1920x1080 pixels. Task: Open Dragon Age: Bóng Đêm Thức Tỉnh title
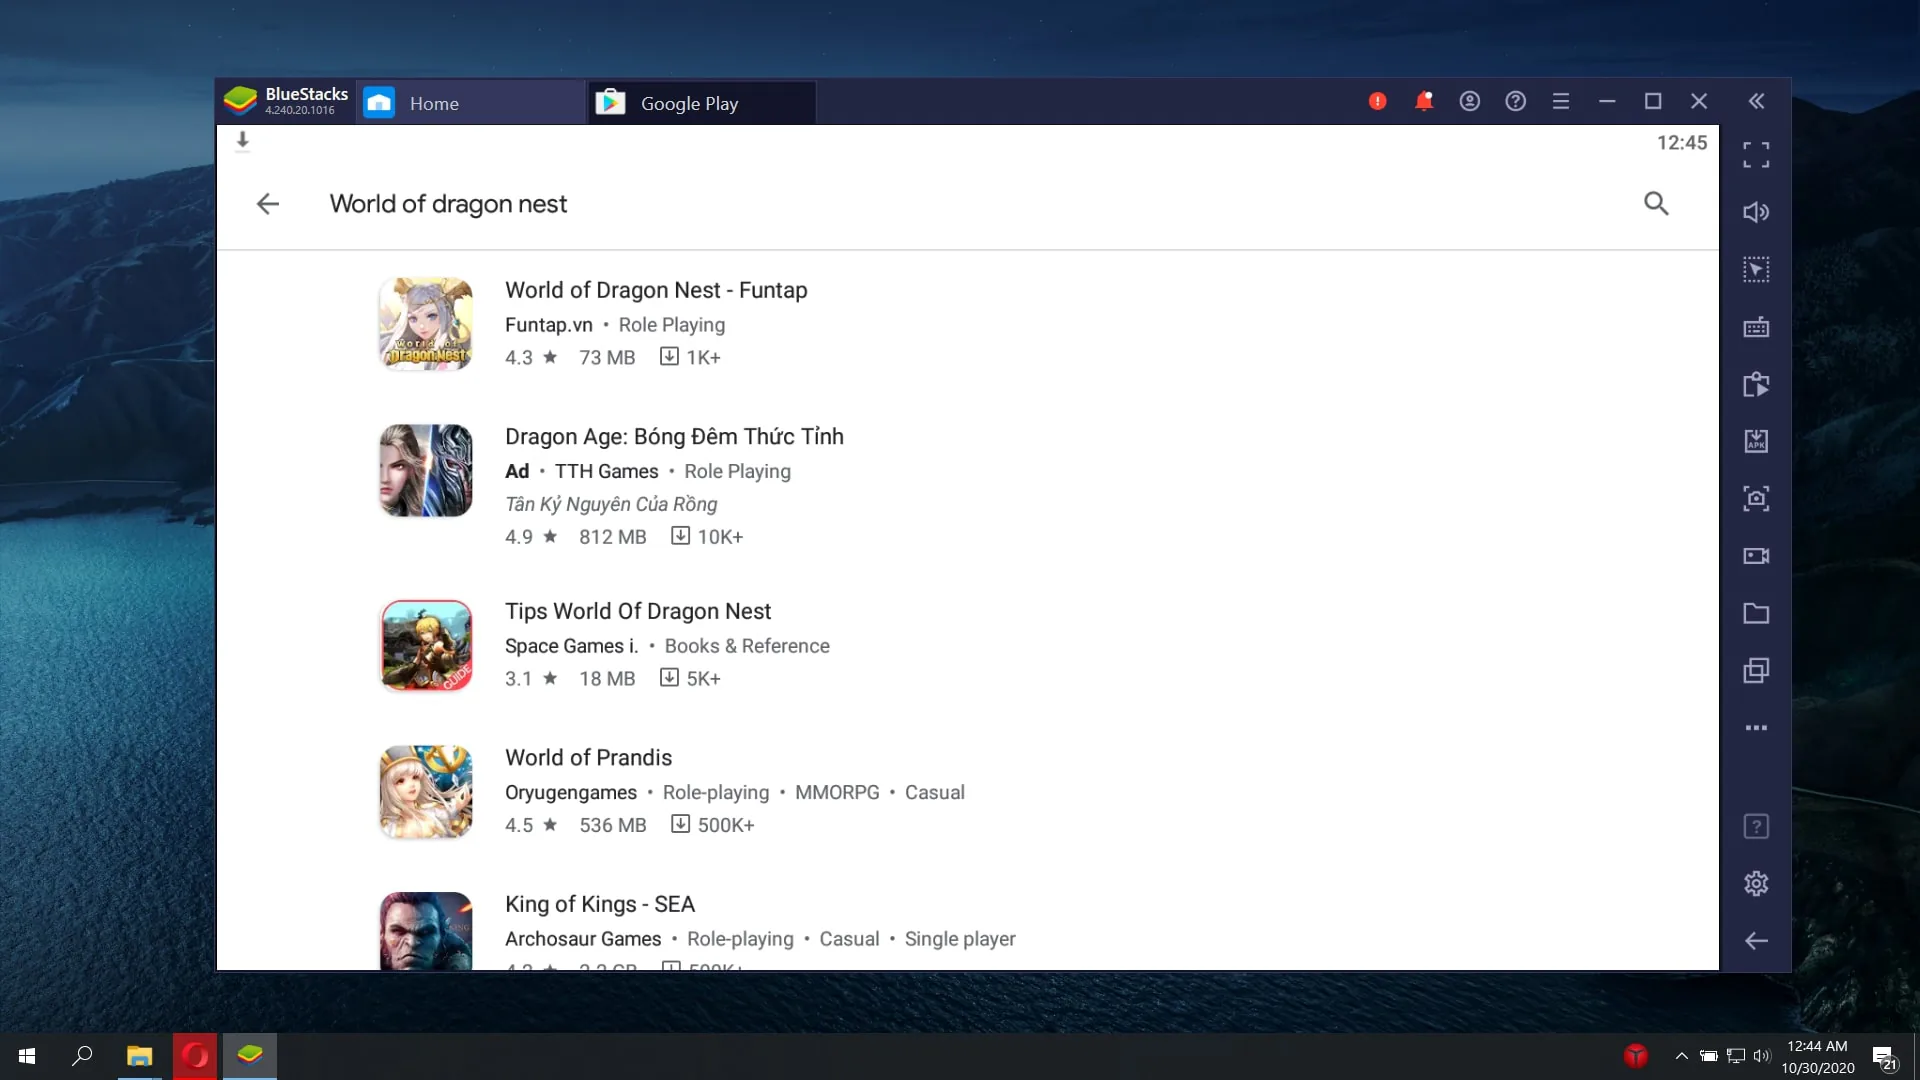pos(674,437)
